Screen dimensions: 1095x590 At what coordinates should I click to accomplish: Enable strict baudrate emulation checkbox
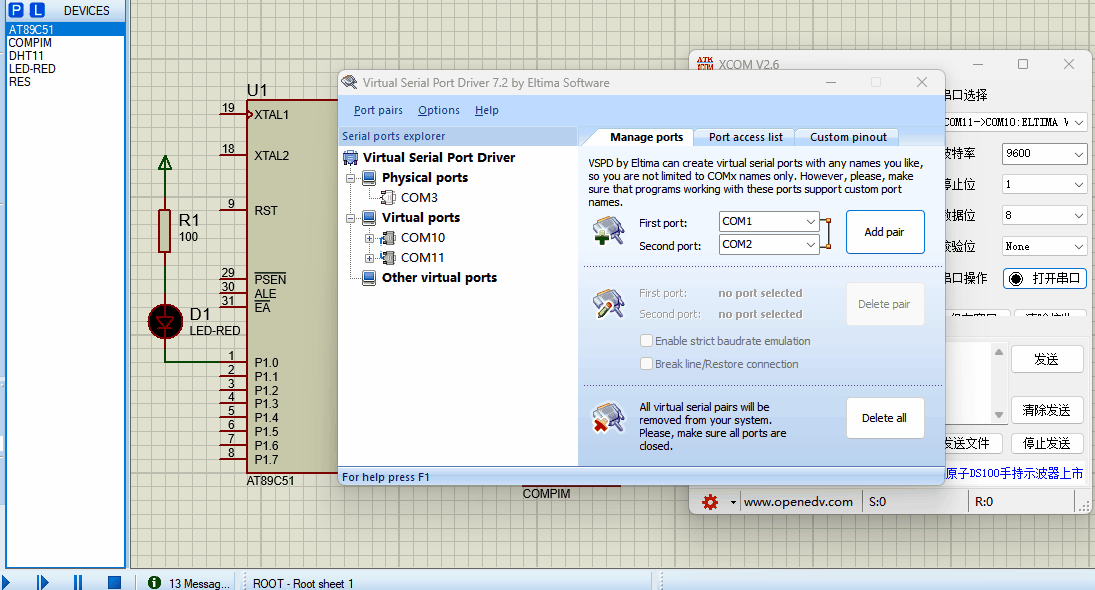[x=647, y=341]
